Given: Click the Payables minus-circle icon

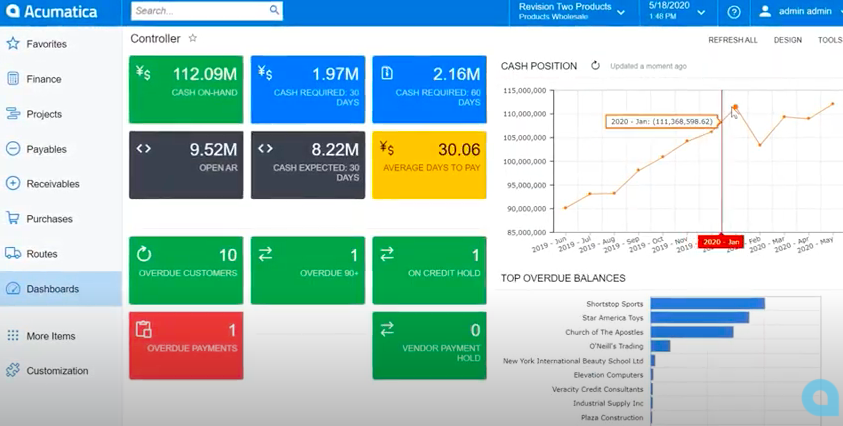Looking at the screenshot, I should click(13, 148).
